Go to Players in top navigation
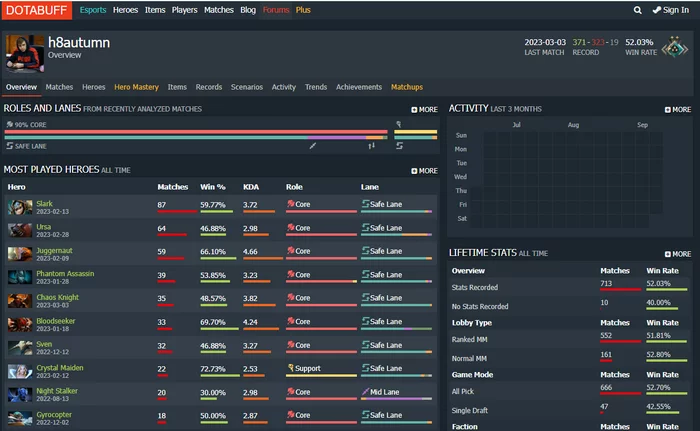Screen dimensions: 700x431 (184, 10)
